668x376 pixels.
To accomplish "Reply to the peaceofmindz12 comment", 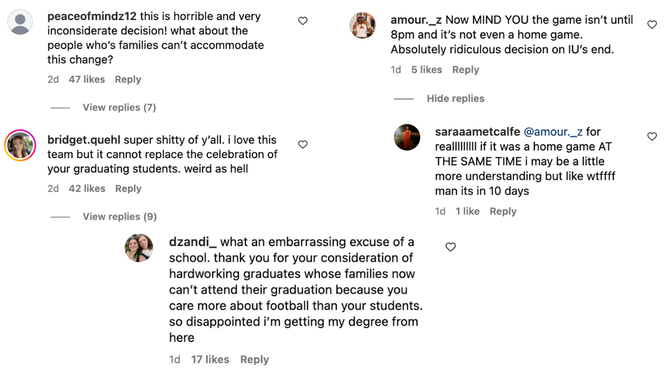I will pos(128,80).
